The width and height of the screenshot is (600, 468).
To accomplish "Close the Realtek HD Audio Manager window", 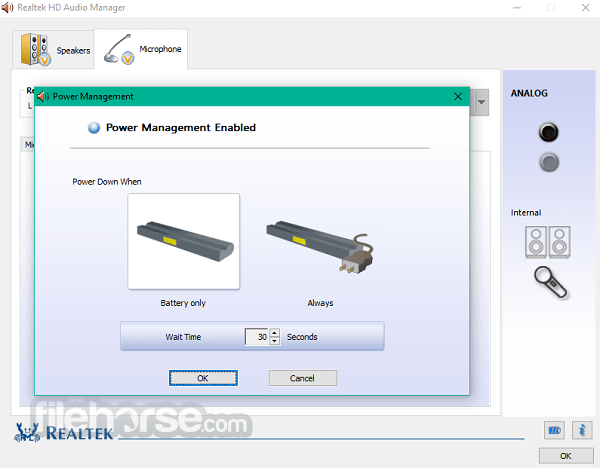I will pyautogui.click(x=585, y=8).
